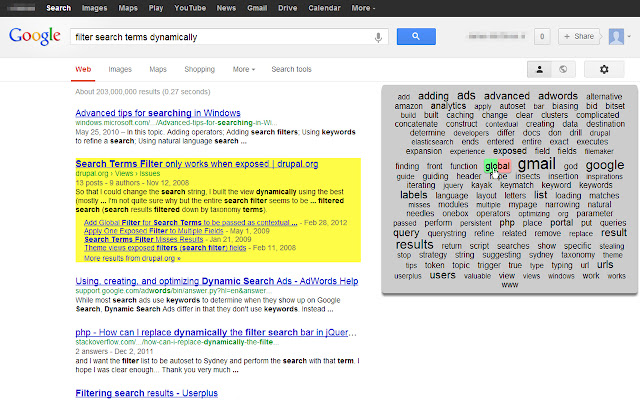Open Search Terms Filter drupal.org result
The height and width of the screenshot is (400, 640).
point(197,164)
